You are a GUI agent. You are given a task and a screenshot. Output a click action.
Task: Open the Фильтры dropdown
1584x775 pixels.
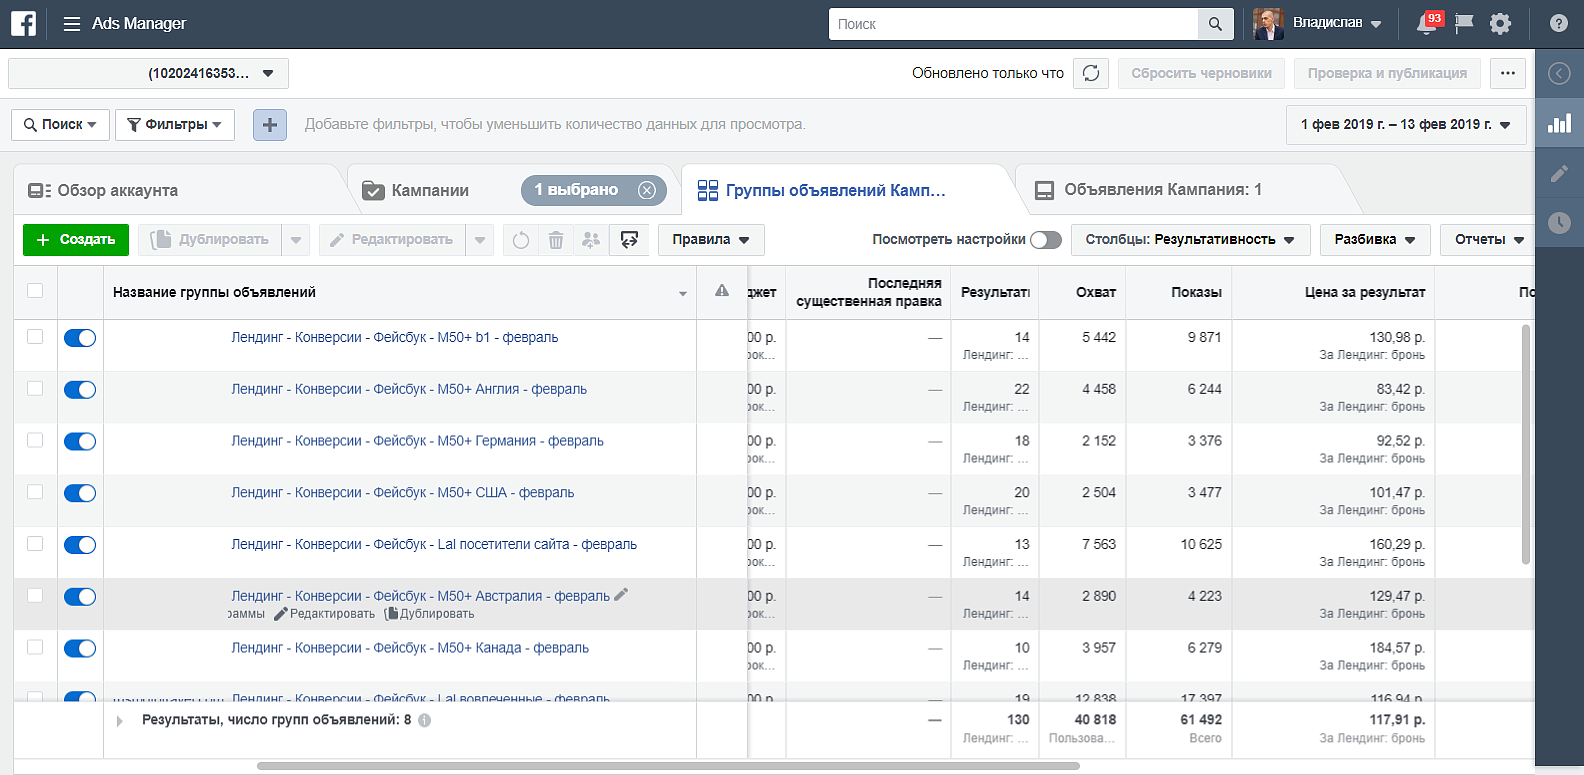pyautogui.click(x=175, y=125)
